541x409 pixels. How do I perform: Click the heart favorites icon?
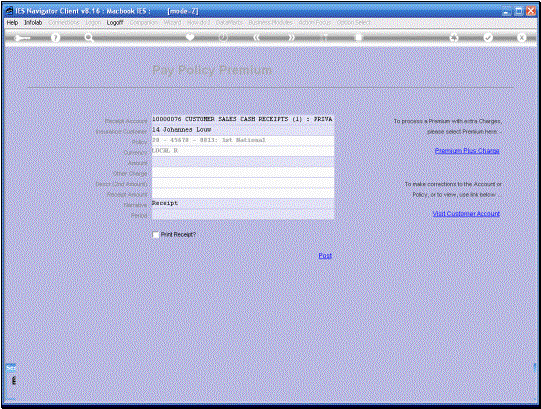click(190, 37)
